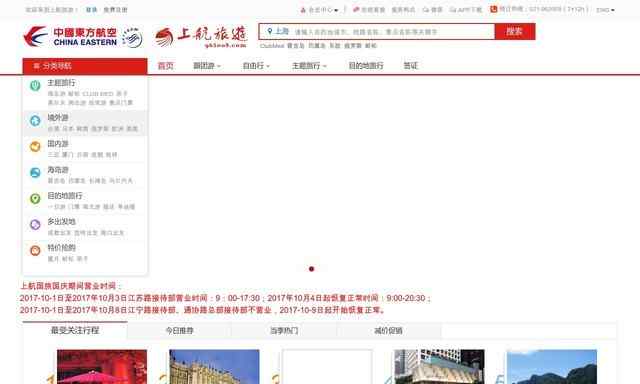Screen dimensions: 640x384
Task: Click the 目的地旅行 green pin icon
Action: click(35, 199)
